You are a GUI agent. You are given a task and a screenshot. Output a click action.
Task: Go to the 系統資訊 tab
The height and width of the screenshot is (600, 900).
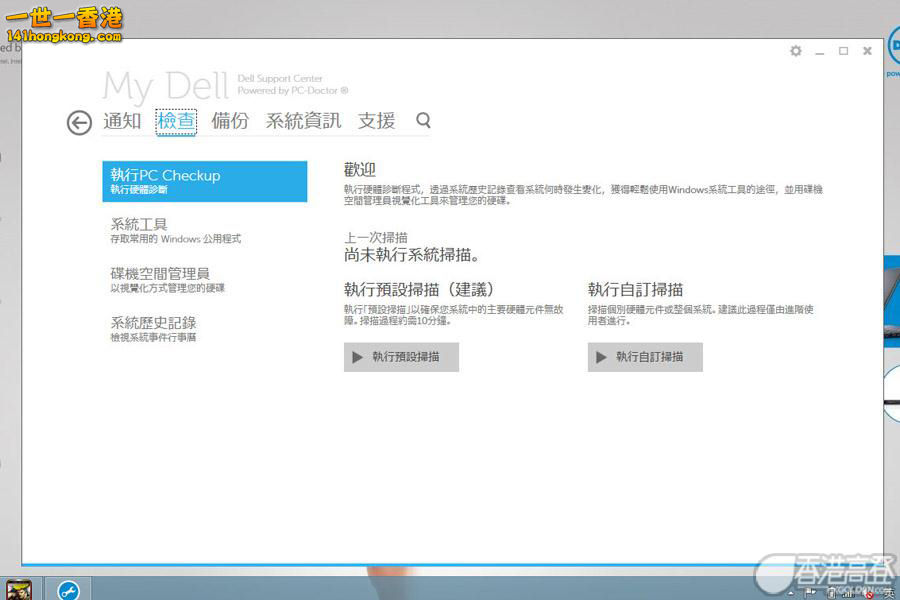coord(303,121)
